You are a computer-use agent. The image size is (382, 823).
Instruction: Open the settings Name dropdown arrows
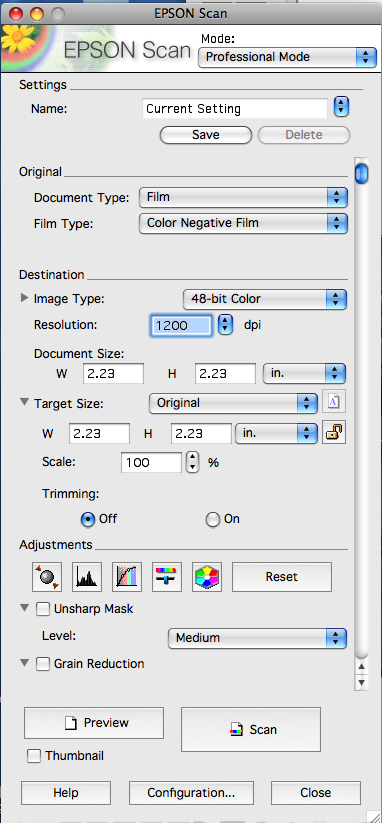coord(342,107)
